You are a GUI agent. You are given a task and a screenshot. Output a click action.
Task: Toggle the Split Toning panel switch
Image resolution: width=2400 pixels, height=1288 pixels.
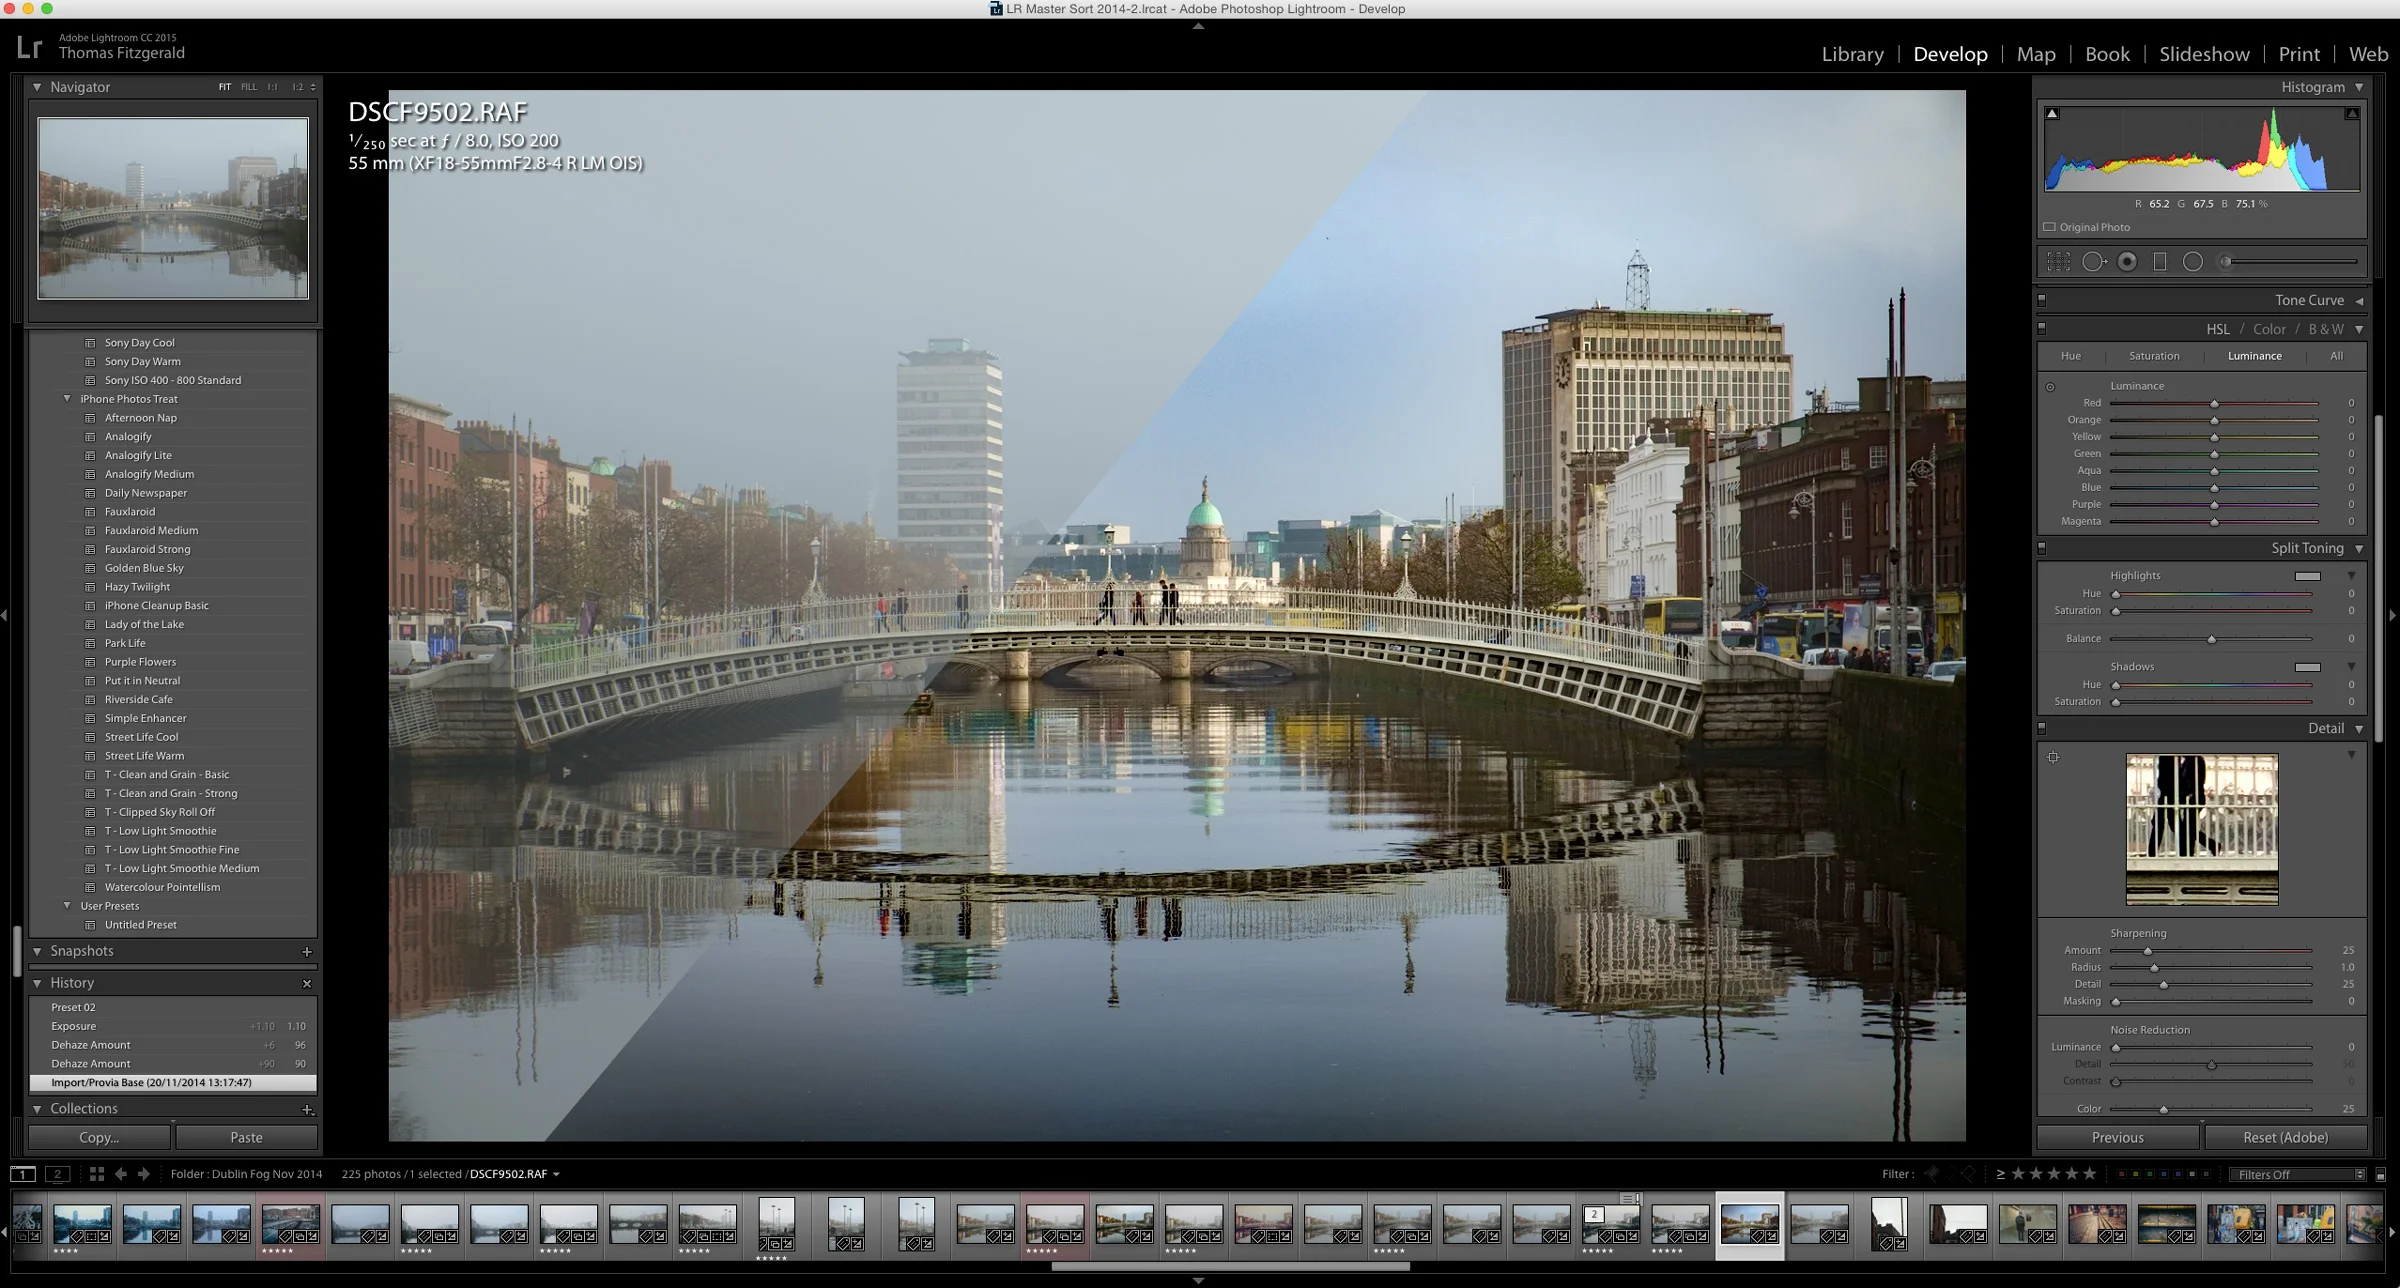(2042, 548)
